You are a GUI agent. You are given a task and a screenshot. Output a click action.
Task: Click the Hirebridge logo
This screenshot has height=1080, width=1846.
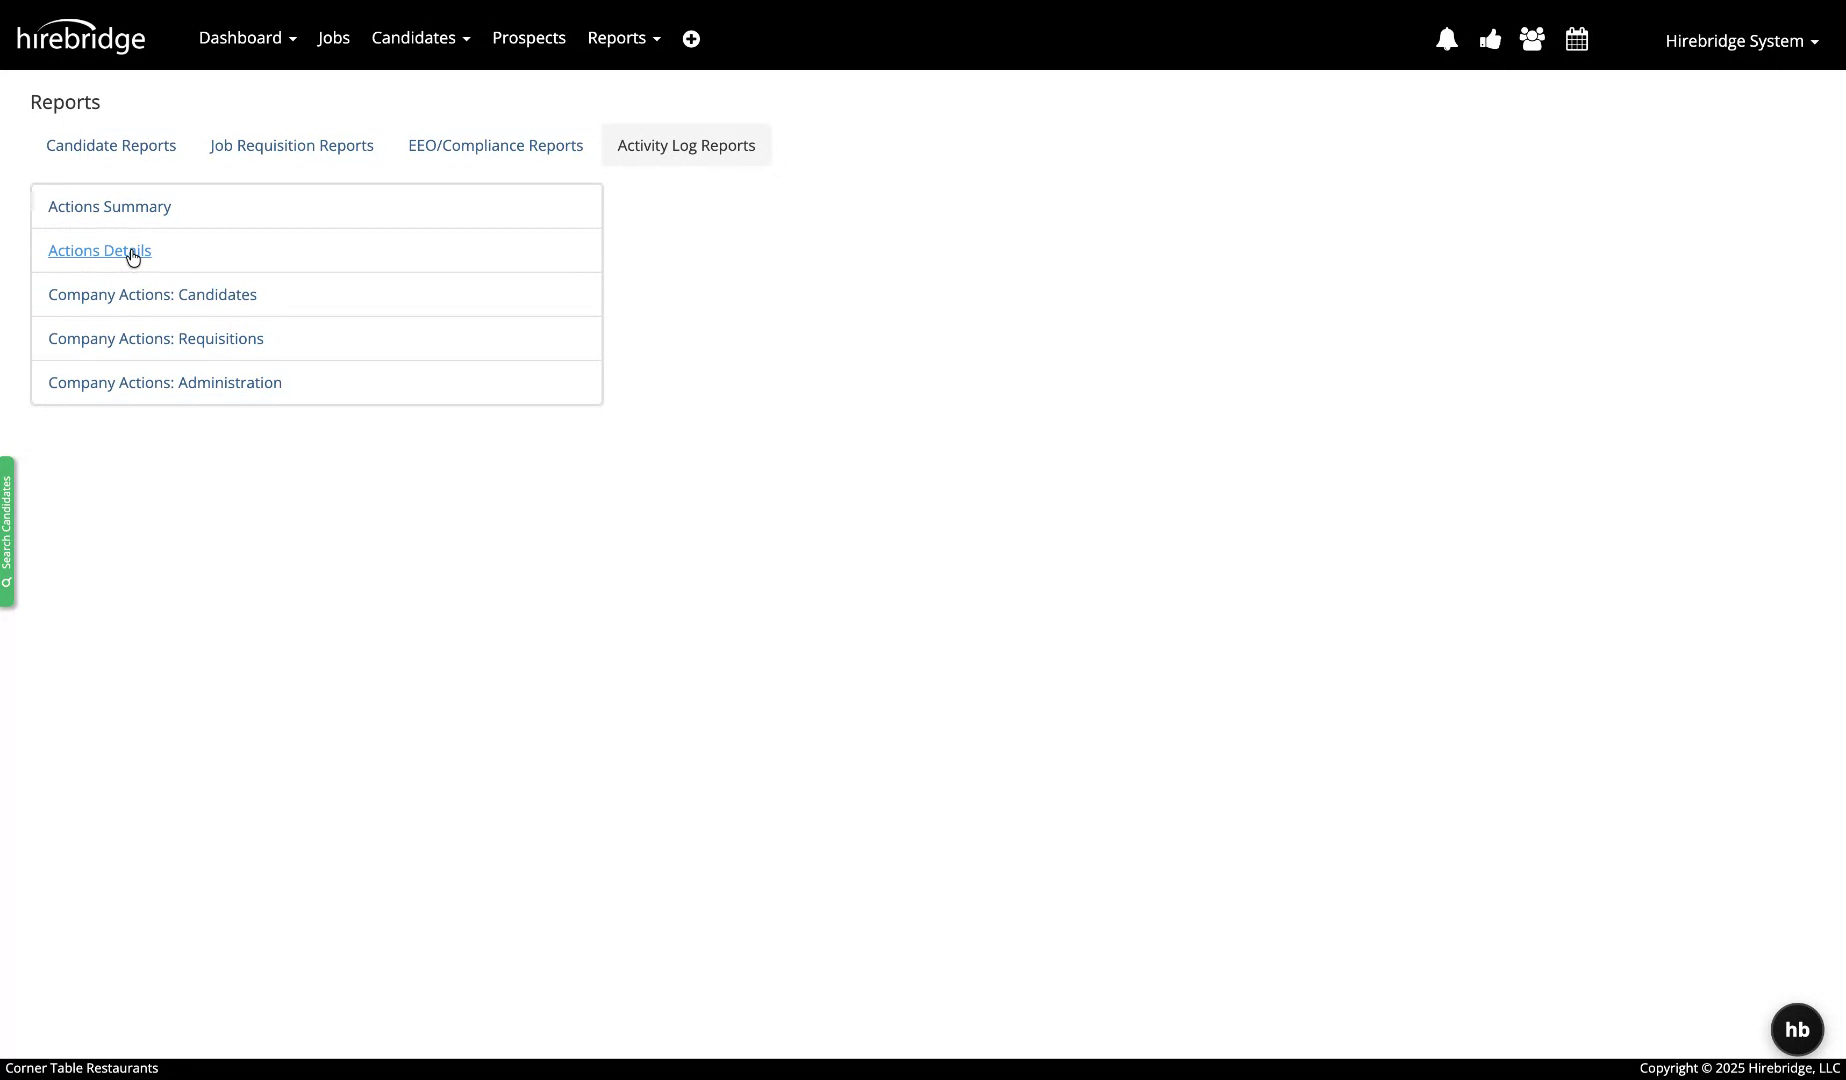pyautogui.click(x=81, y=36)
